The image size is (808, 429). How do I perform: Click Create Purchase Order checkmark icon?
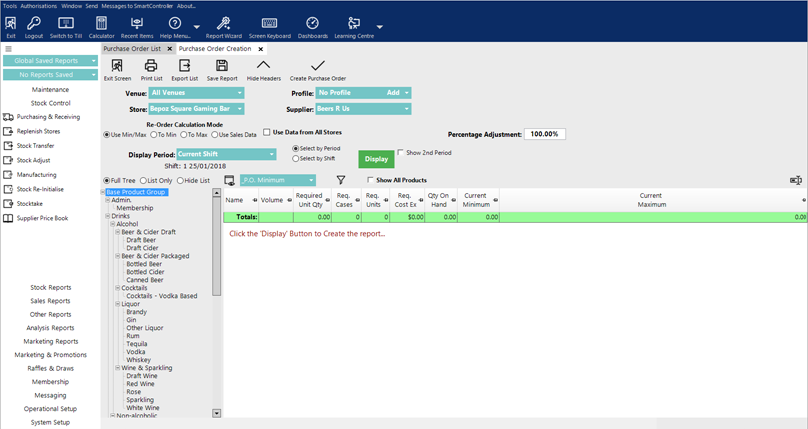coord(317,67)
